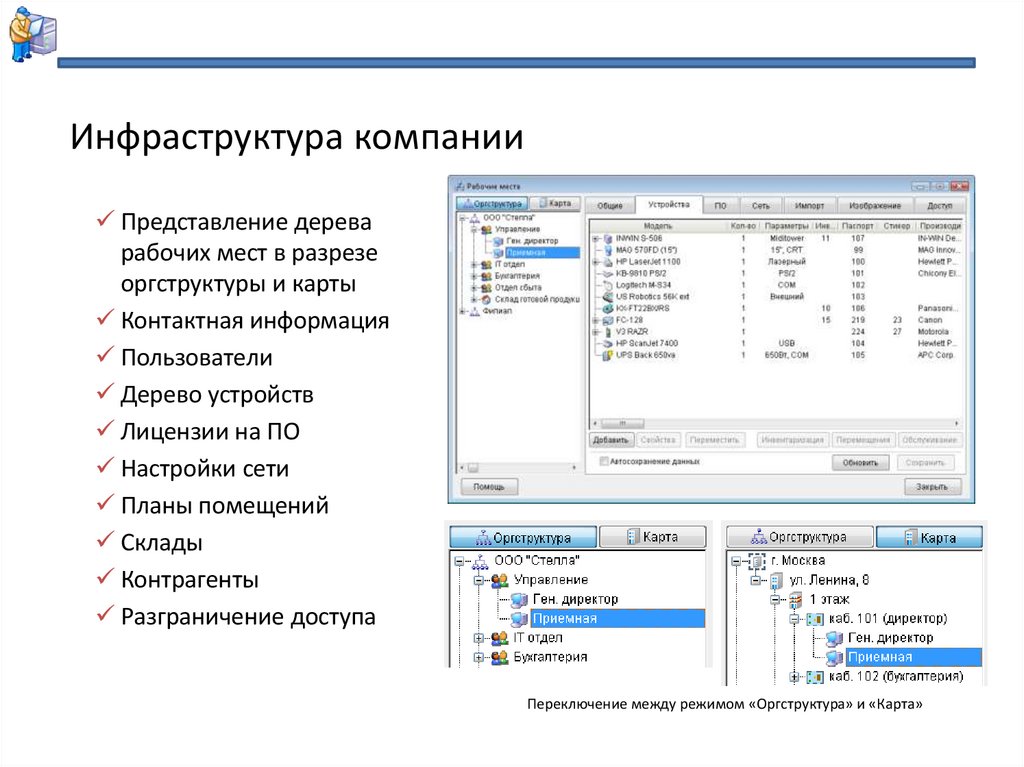The height and width of the screenshot is (767, 1024).
Task: Click the Обновить button
Action: [863, 461]
